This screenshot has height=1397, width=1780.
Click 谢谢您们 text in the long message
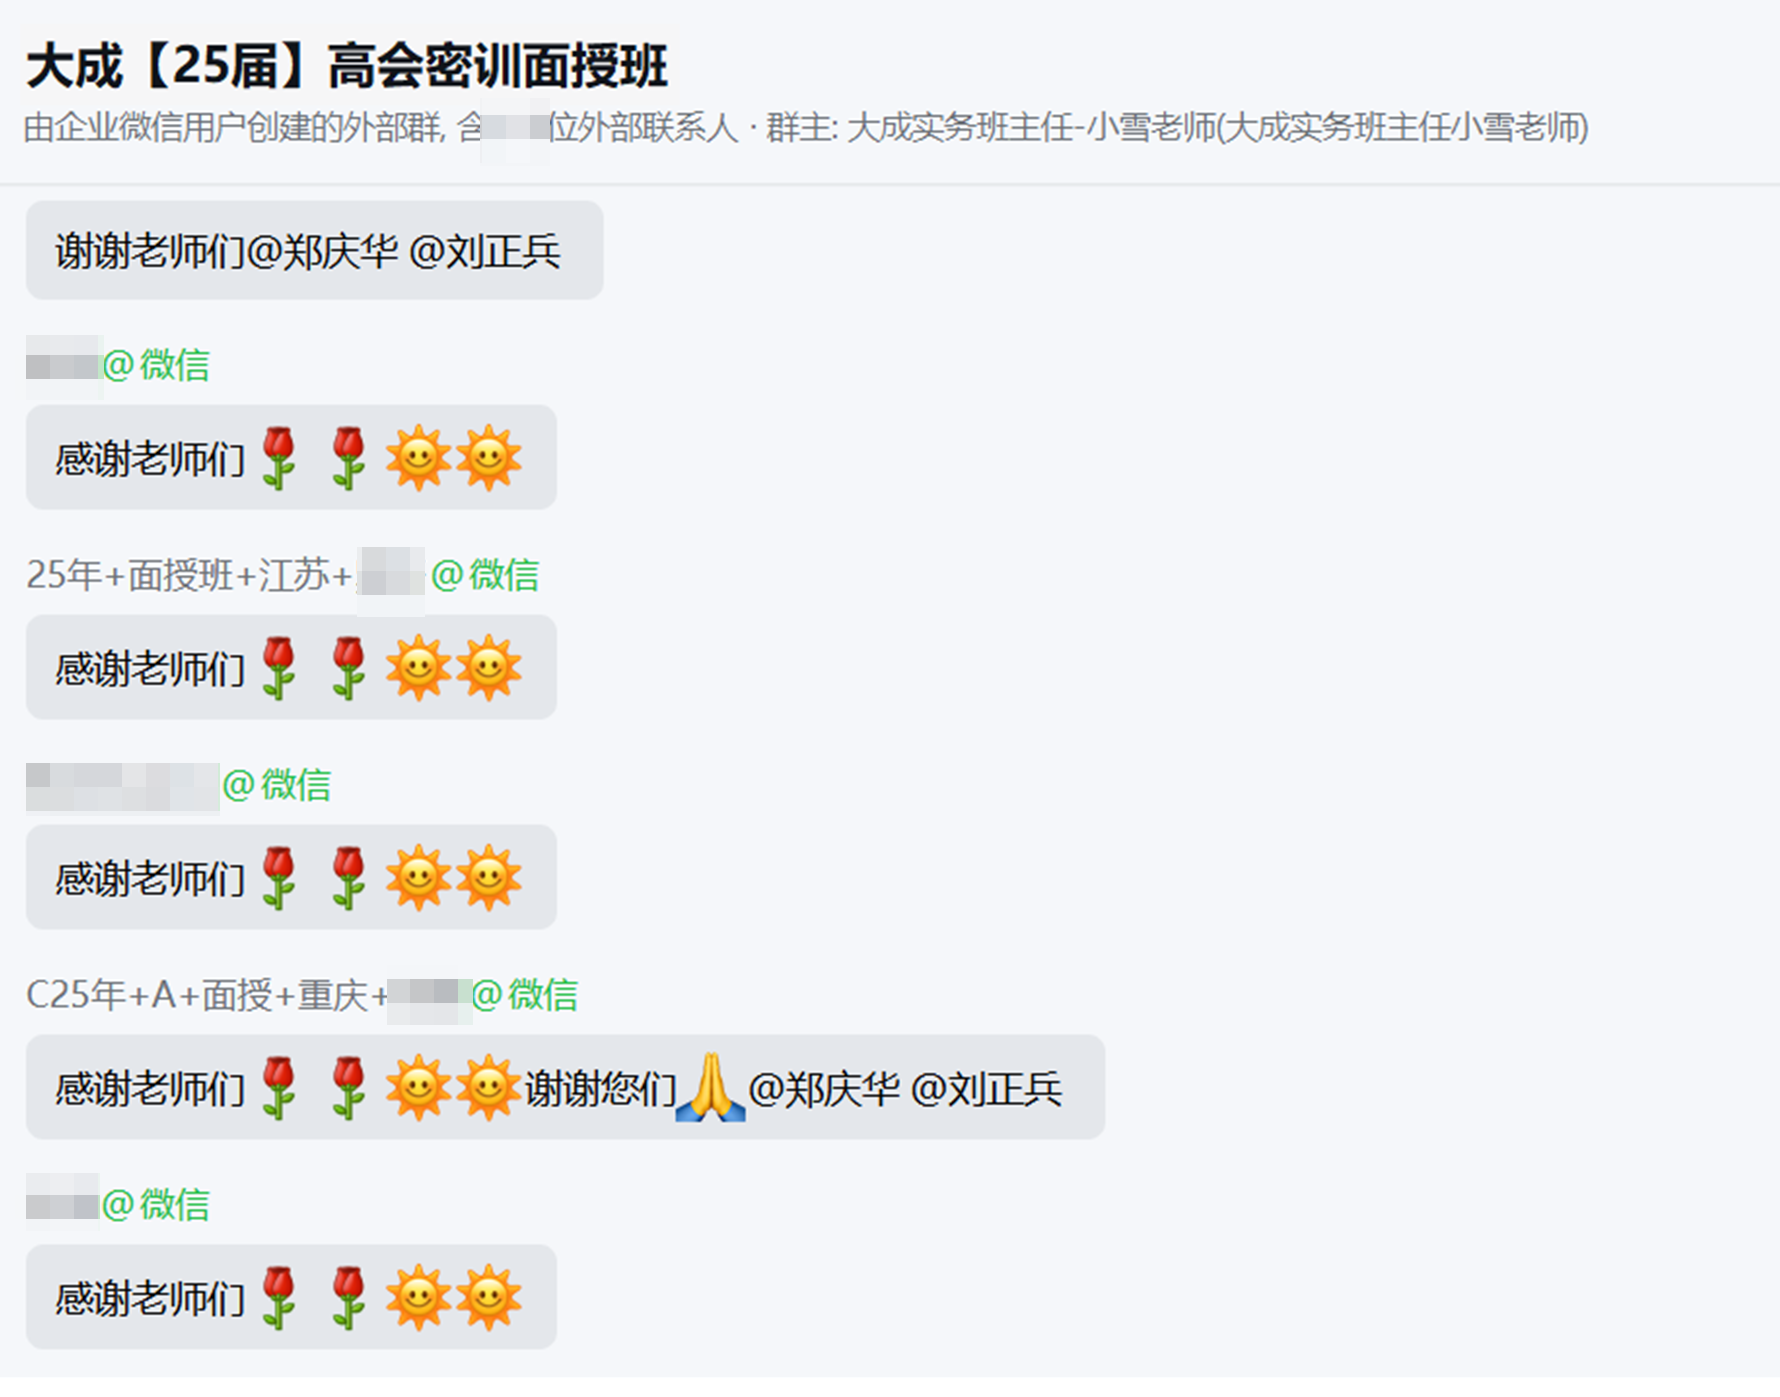[x=600, y=1089]
